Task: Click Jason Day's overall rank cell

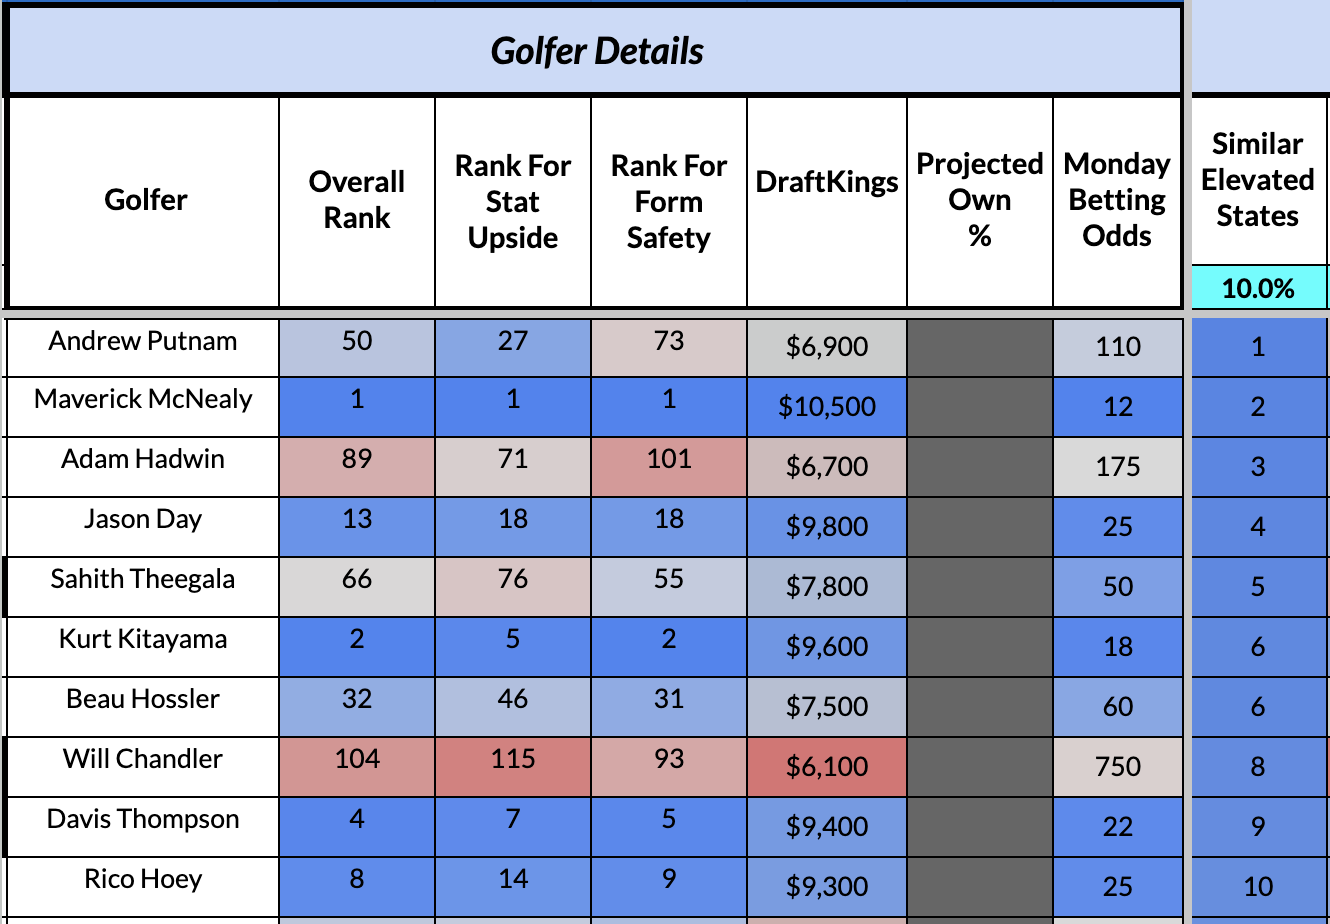Action: [x=357, y=520]
